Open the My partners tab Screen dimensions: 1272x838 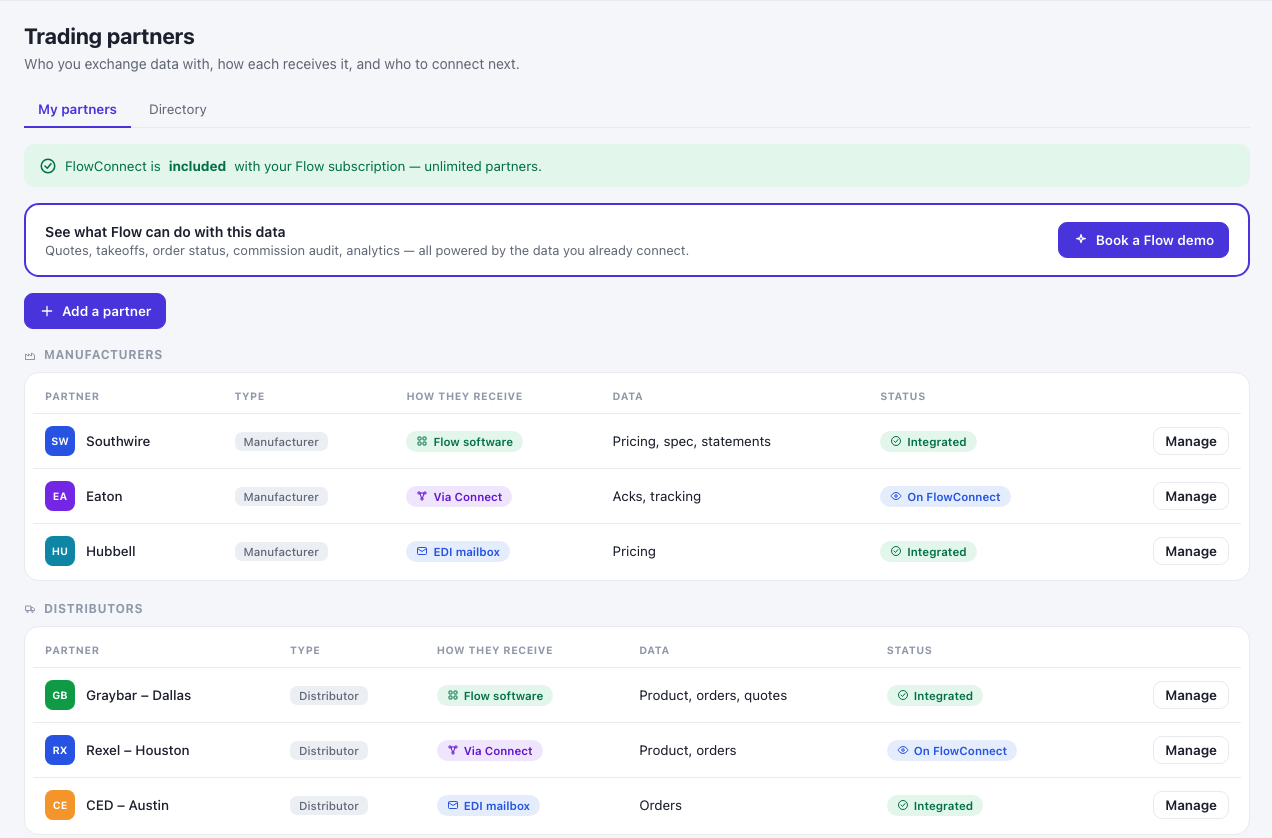click(77, 109)
